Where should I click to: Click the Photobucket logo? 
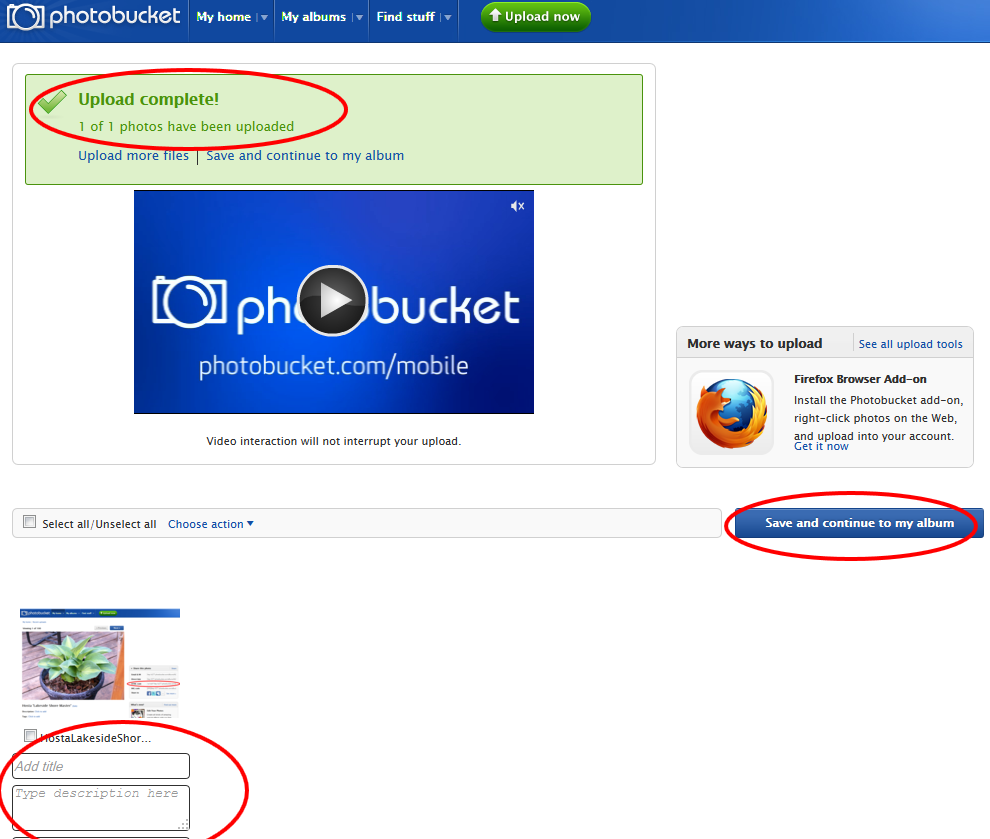pos(93,16)
